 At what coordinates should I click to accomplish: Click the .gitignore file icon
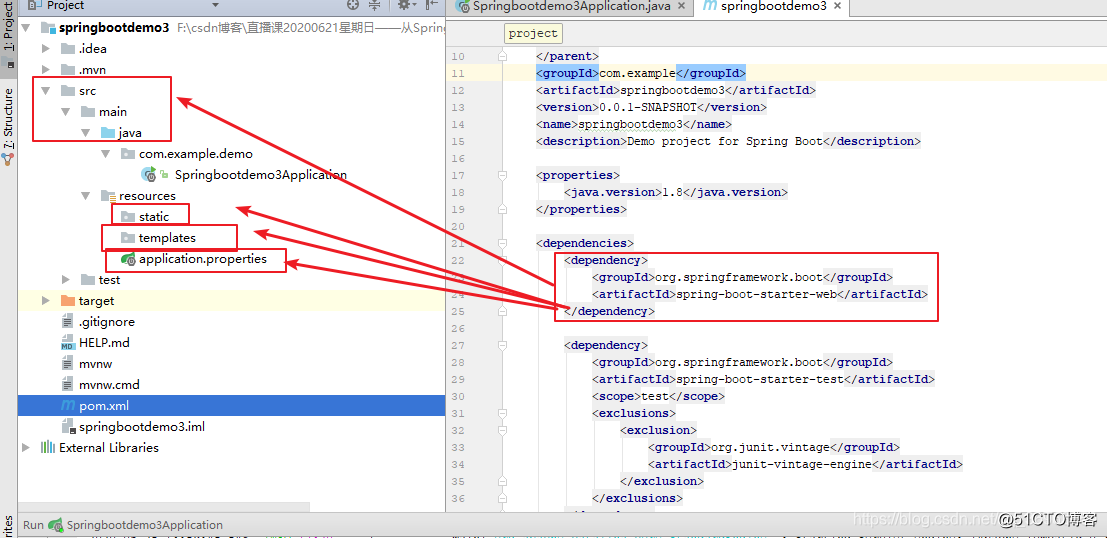click(68, 322)
